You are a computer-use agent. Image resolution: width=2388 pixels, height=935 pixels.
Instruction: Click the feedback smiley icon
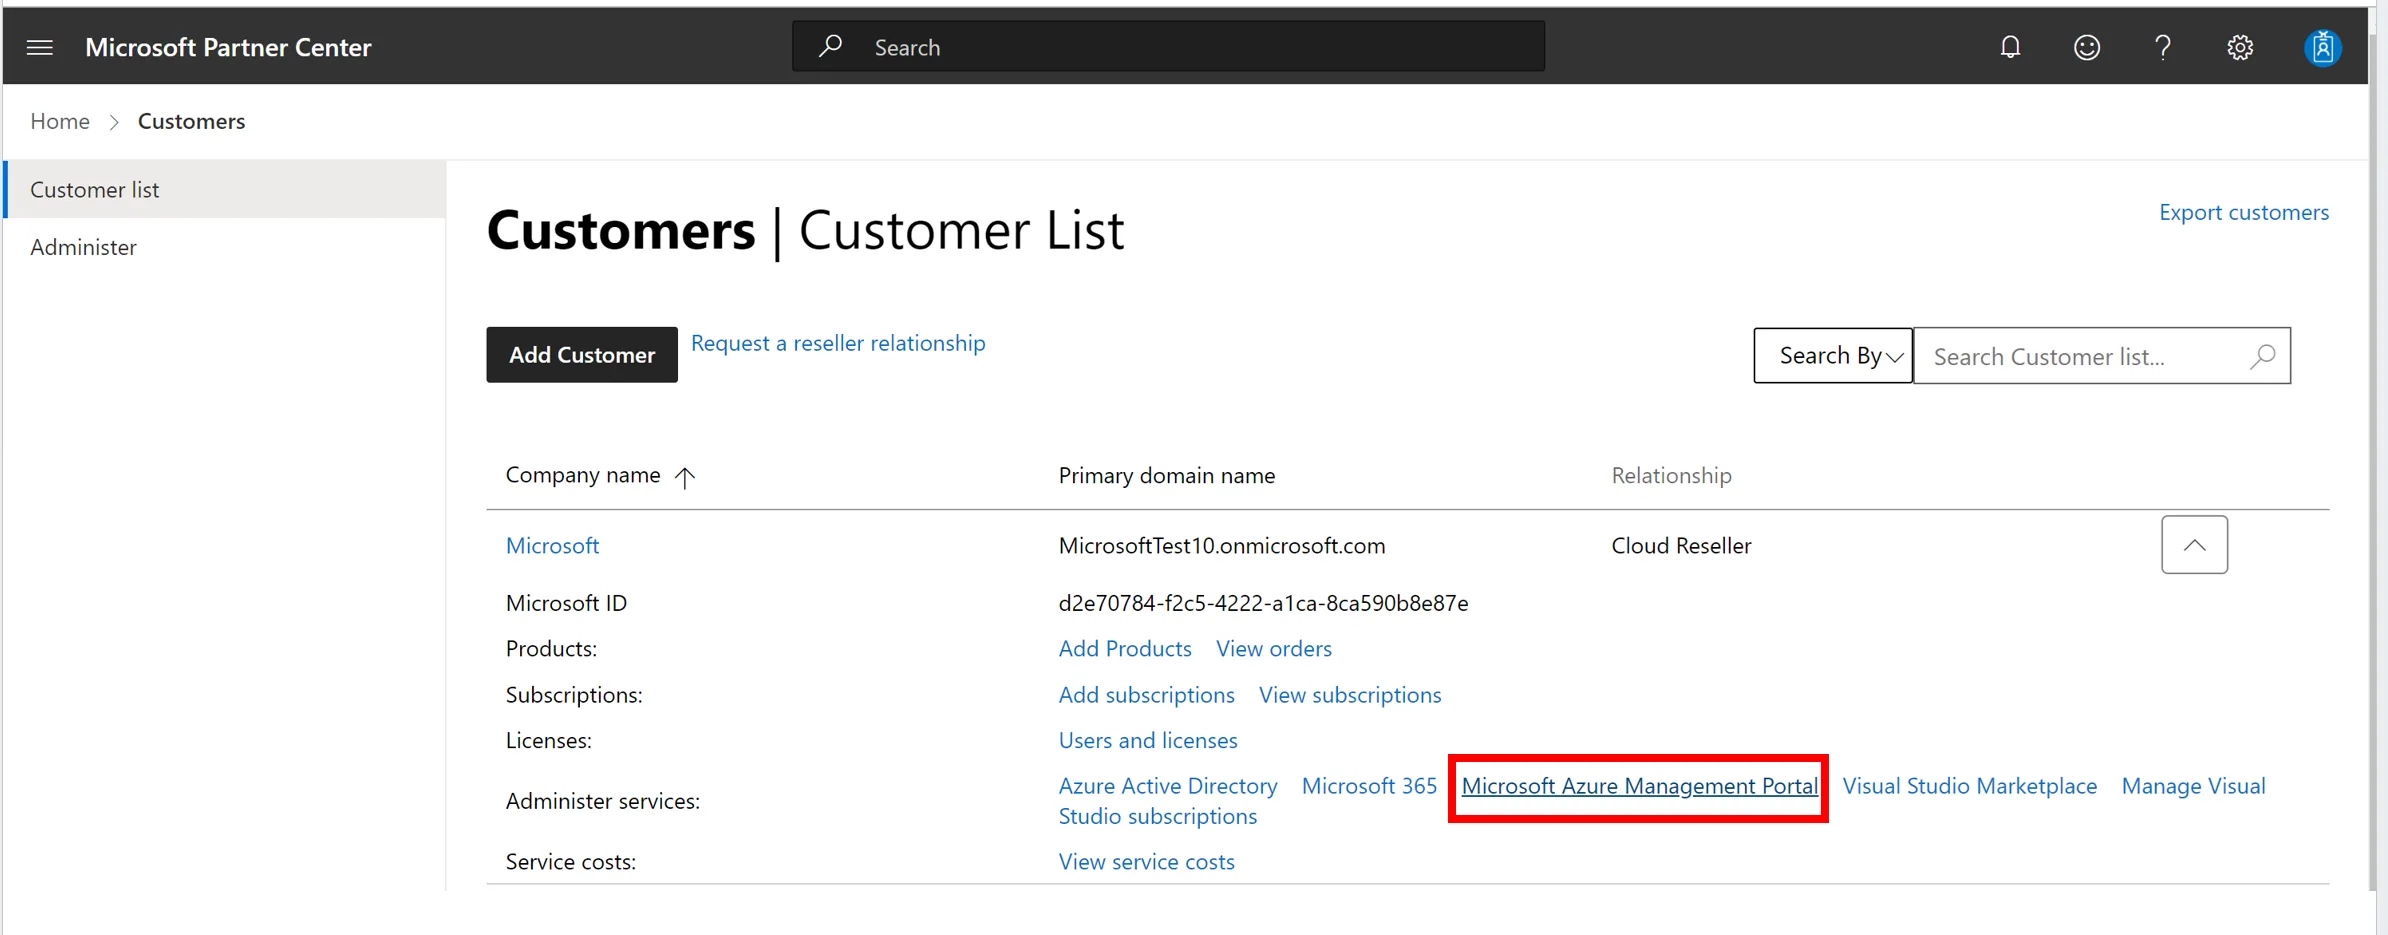pos(2087,47)
